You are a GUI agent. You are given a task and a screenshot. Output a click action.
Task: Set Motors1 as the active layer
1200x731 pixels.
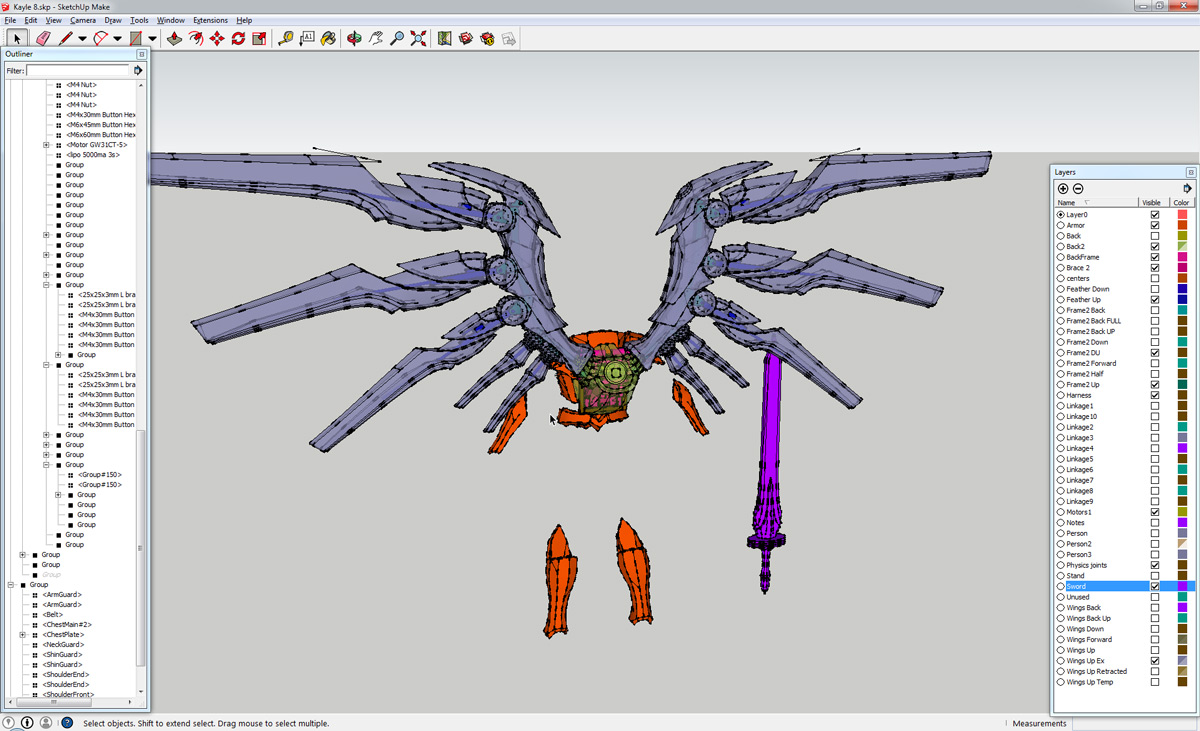click(x=1061, y=512)
